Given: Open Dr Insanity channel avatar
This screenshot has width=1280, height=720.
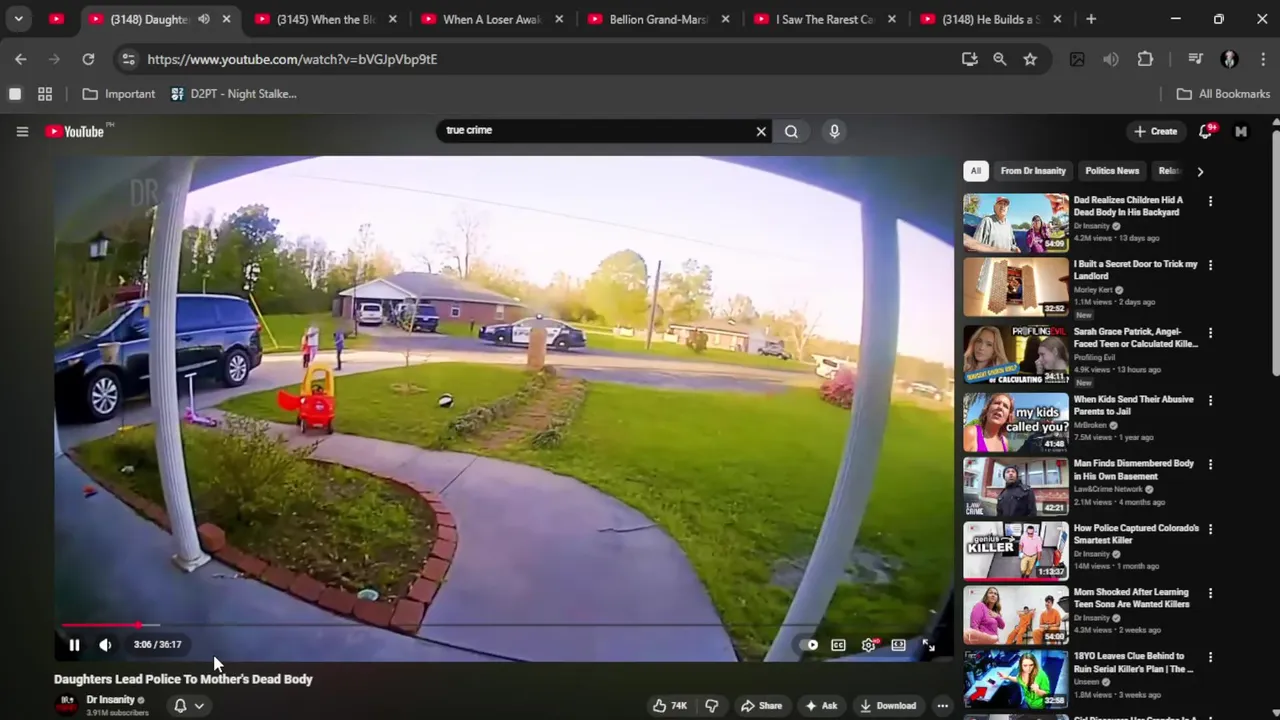Looking at the screenshot, I should (x=67, y=705).
